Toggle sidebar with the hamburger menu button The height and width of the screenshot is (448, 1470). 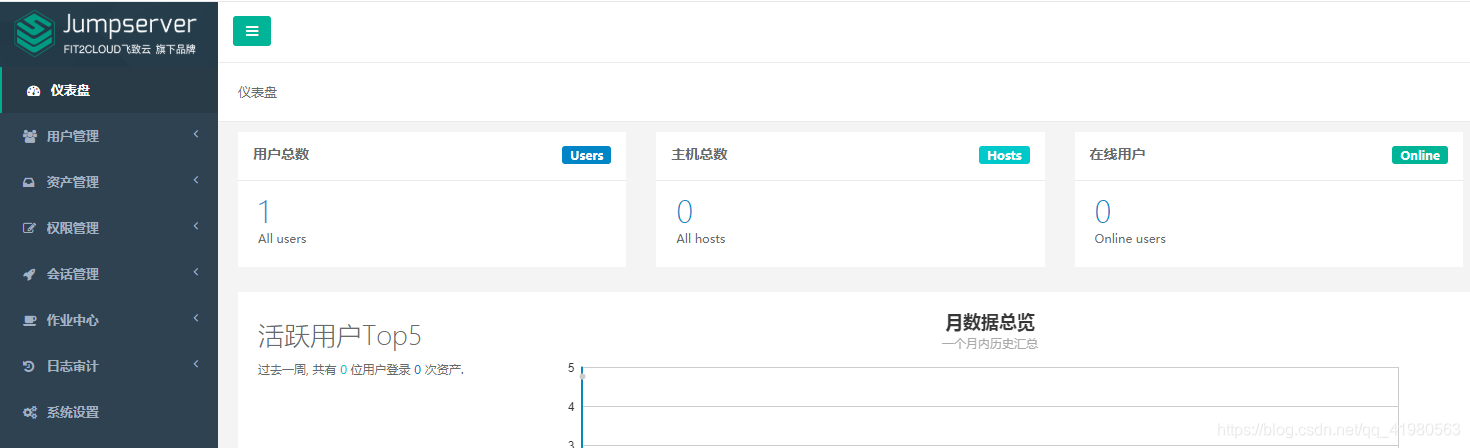click(252, 31)
